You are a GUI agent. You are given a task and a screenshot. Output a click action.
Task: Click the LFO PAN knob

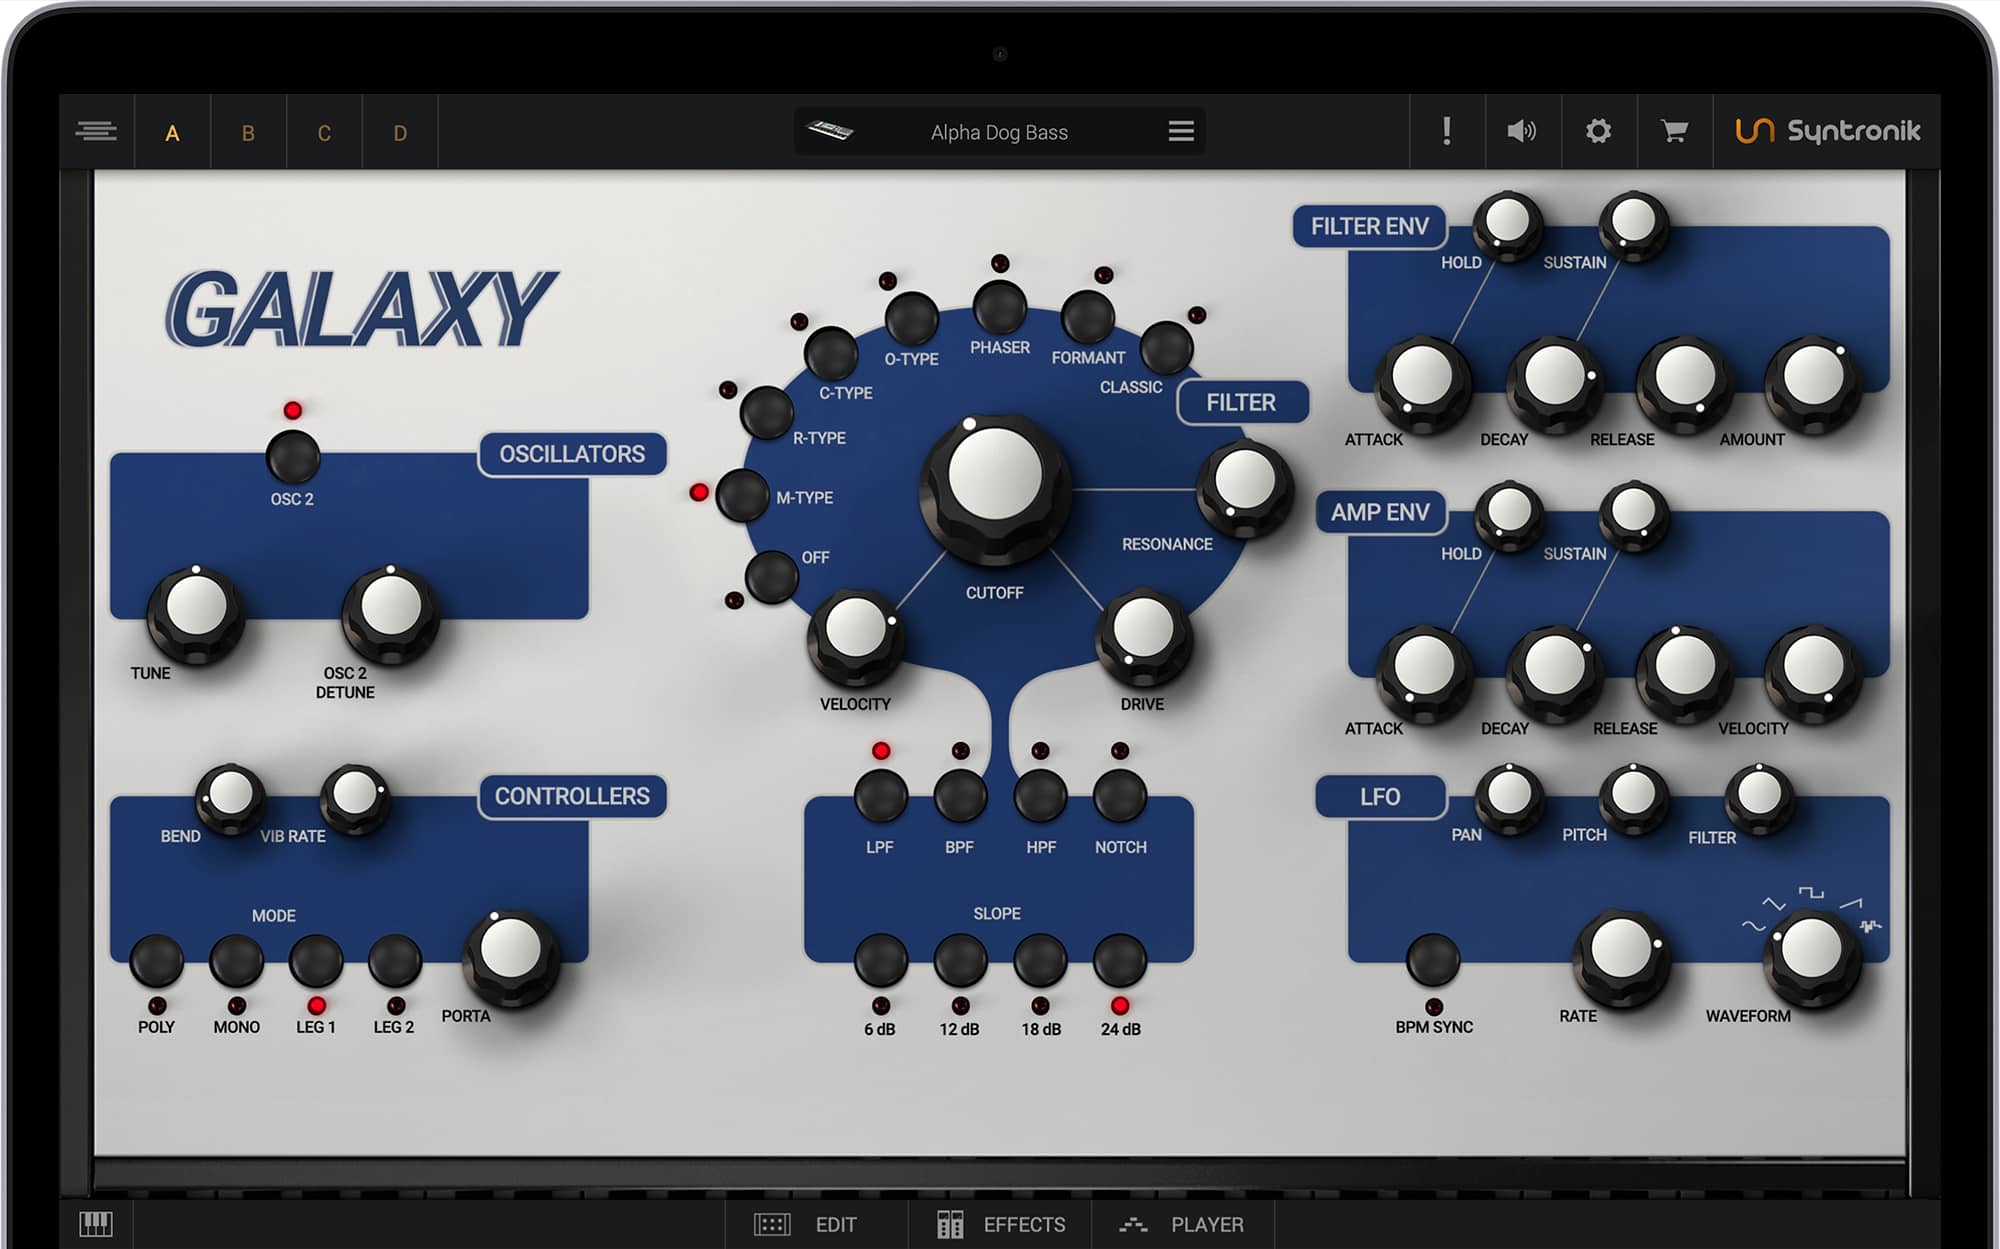[x=1509, y=797]
